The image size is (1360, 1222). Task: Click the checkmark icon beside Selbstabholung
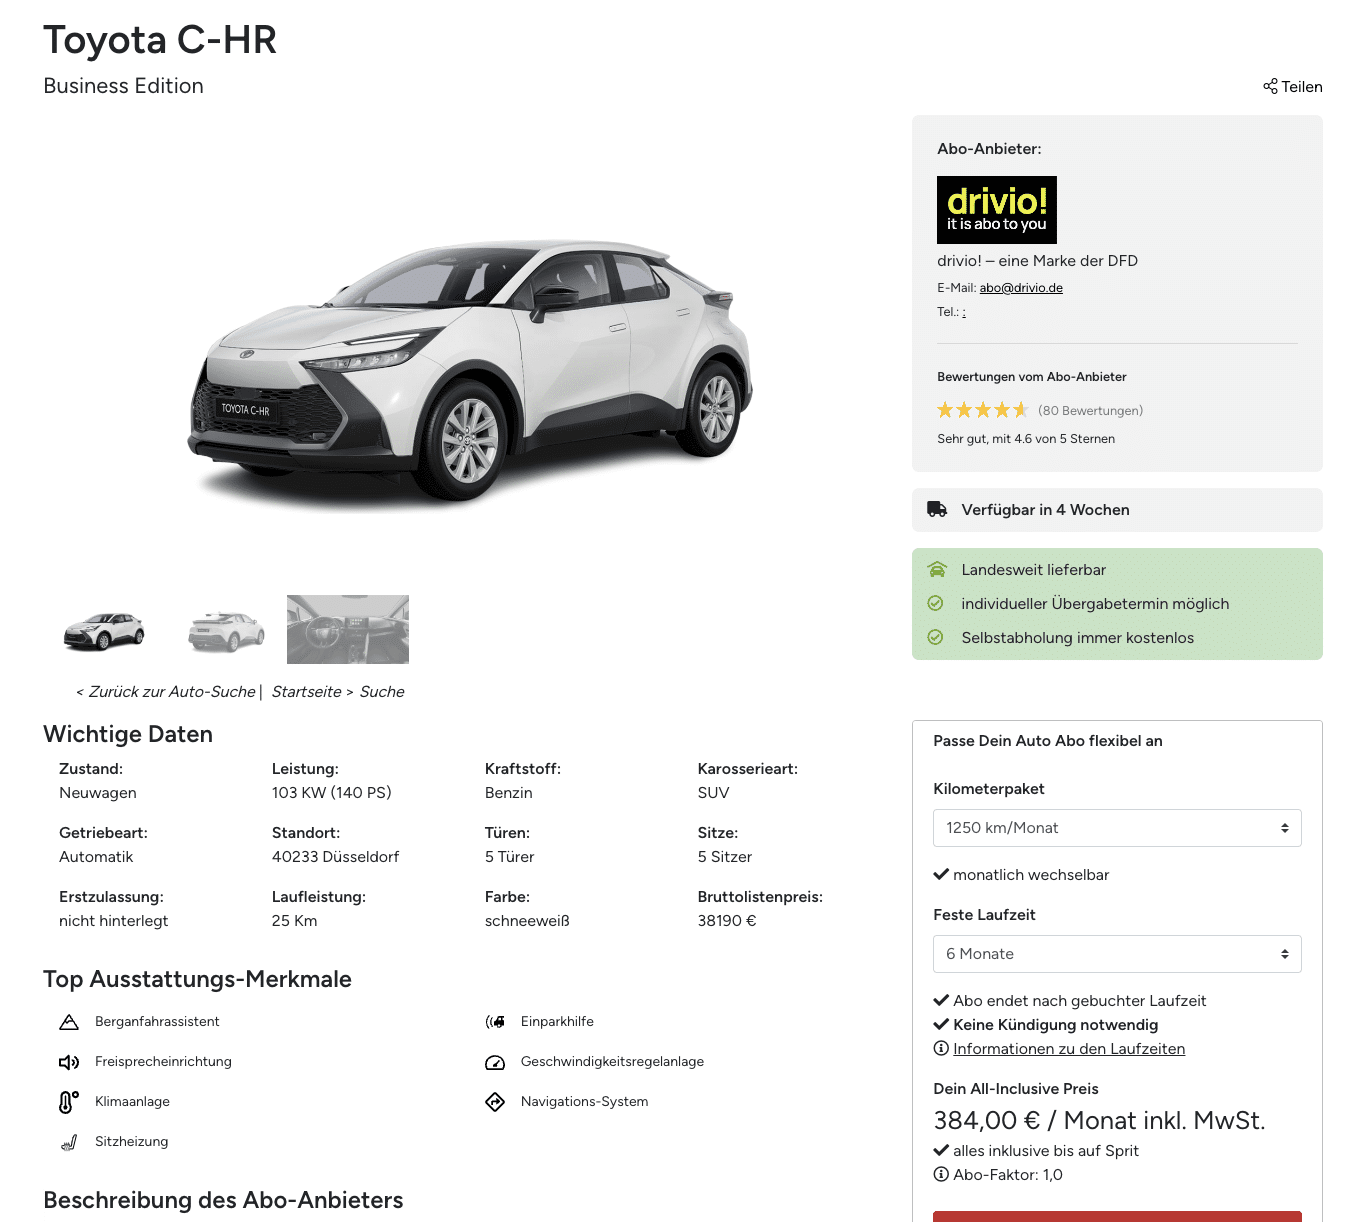[936, 637]
